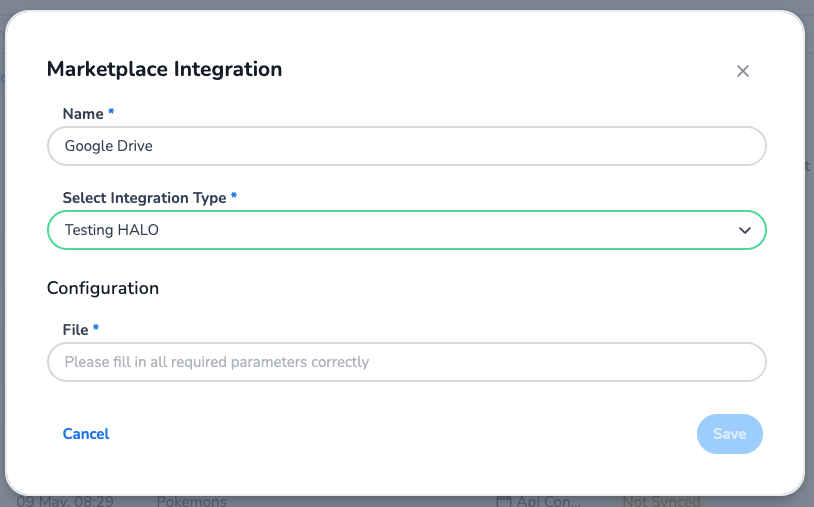Close the Marketplace Integration dialog
Viewport: 814px width, 507px height.
coord(742,71)
